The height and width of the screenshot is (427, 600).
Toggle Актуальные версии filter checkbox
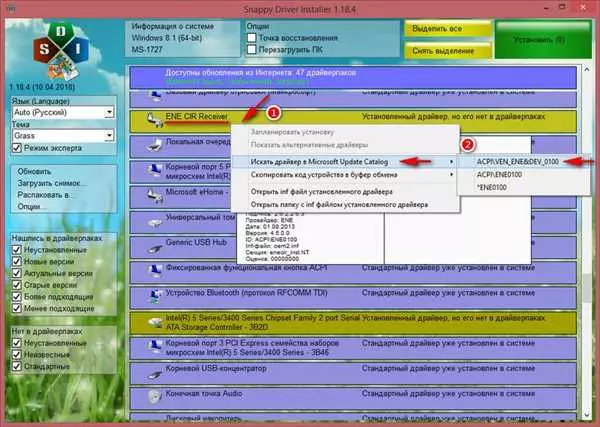pos(16,273)
